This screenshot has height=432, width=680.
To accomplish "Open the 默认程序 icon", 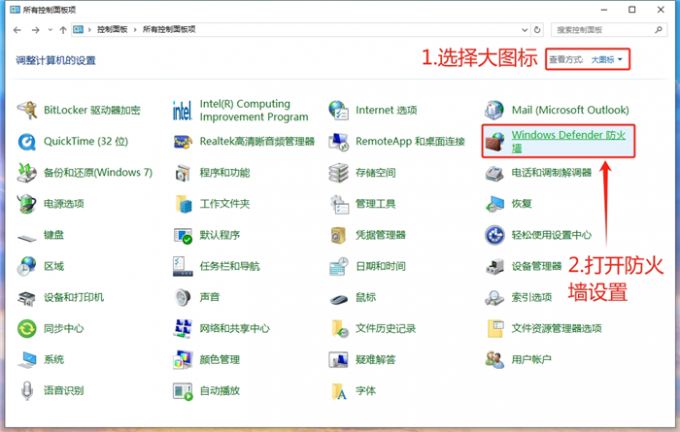I will tap(182, 235).
